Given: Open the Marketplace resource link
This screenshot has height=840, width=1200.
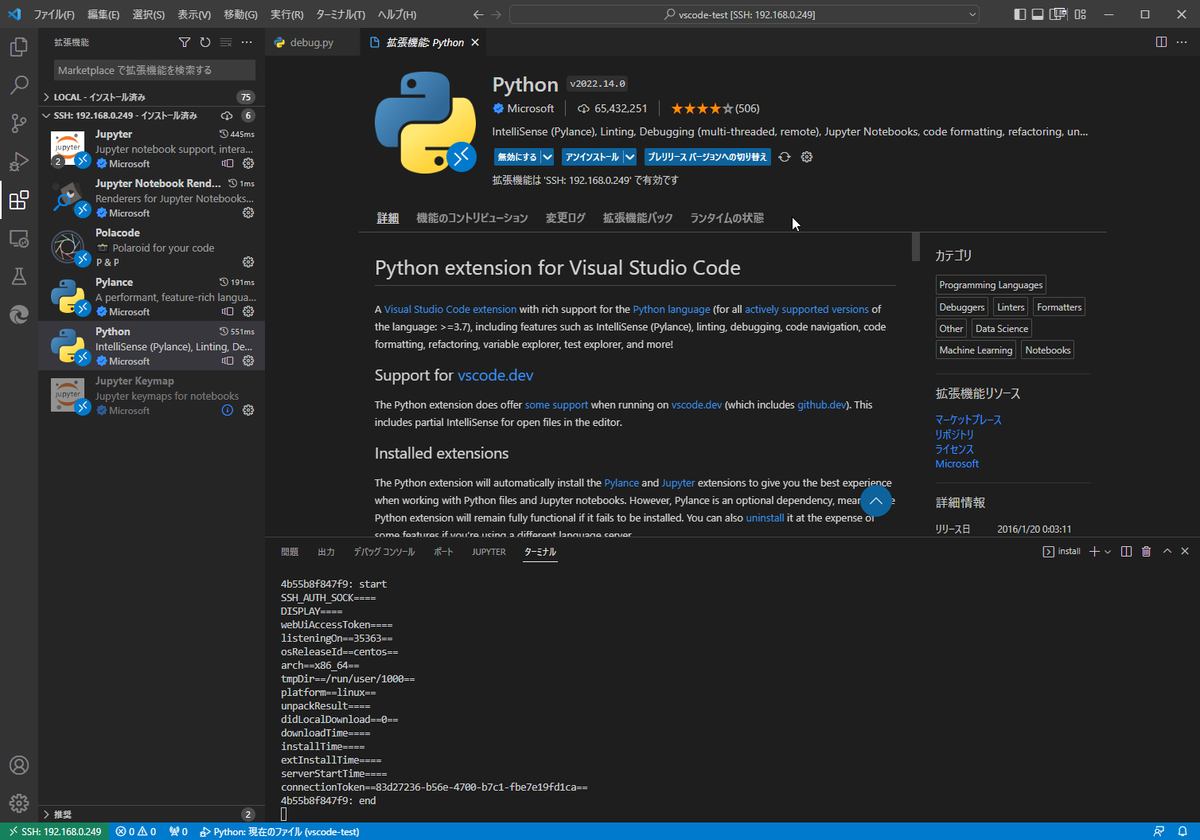Looking at the screenshot, I should (x=968, y=420).
